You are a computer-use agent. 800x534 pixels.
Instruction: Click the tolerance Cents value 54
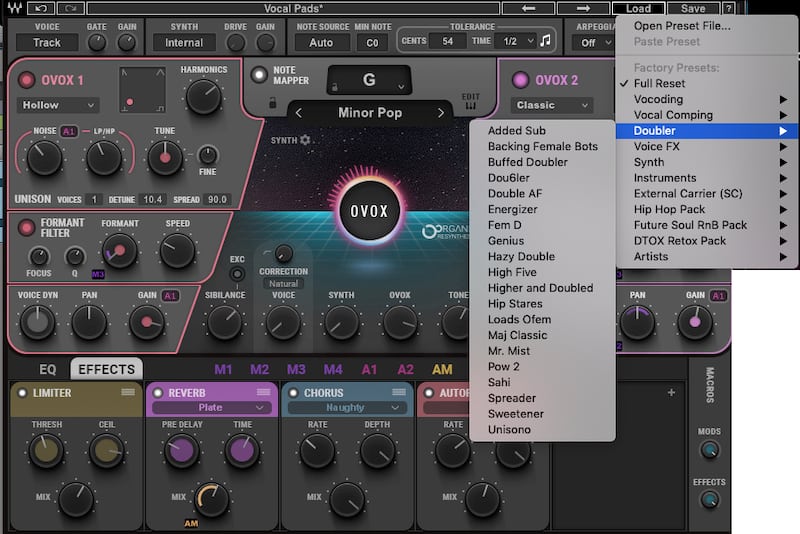coord(447,41)
